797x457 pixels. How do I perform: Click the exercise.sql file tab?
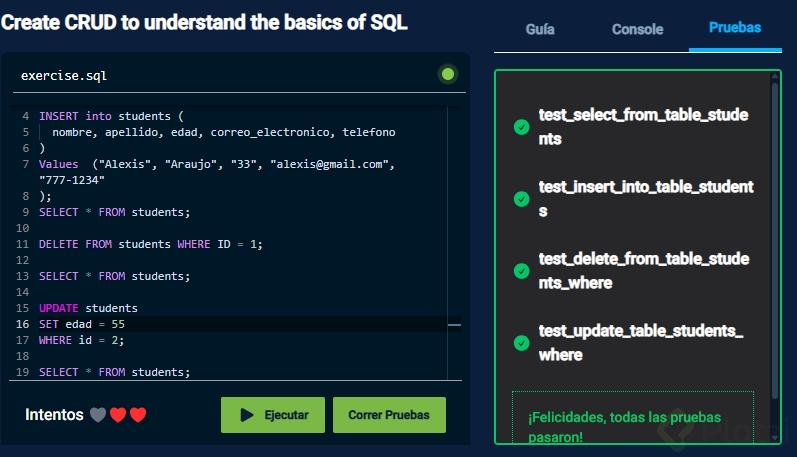[x=64, y=75]
